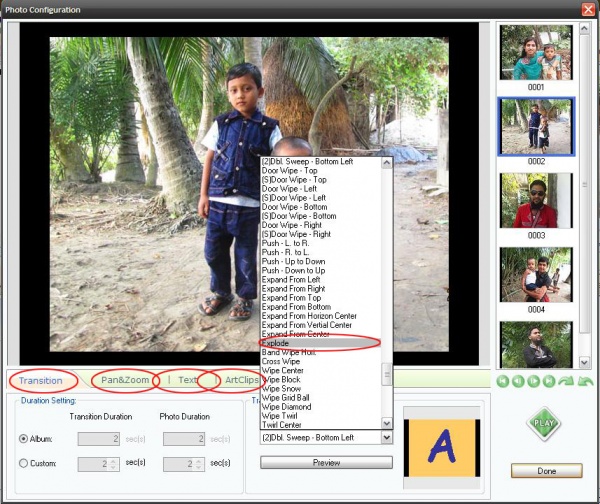Choose 'Expand From Right' transition

321,289
